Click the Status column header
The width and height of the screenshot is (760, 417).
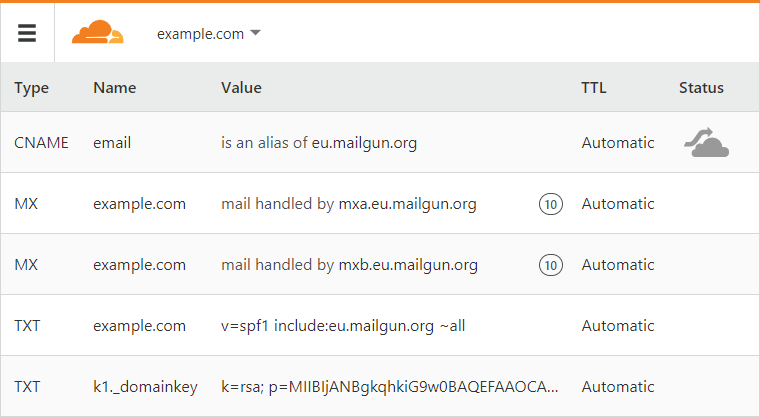(x=701, y=88)
